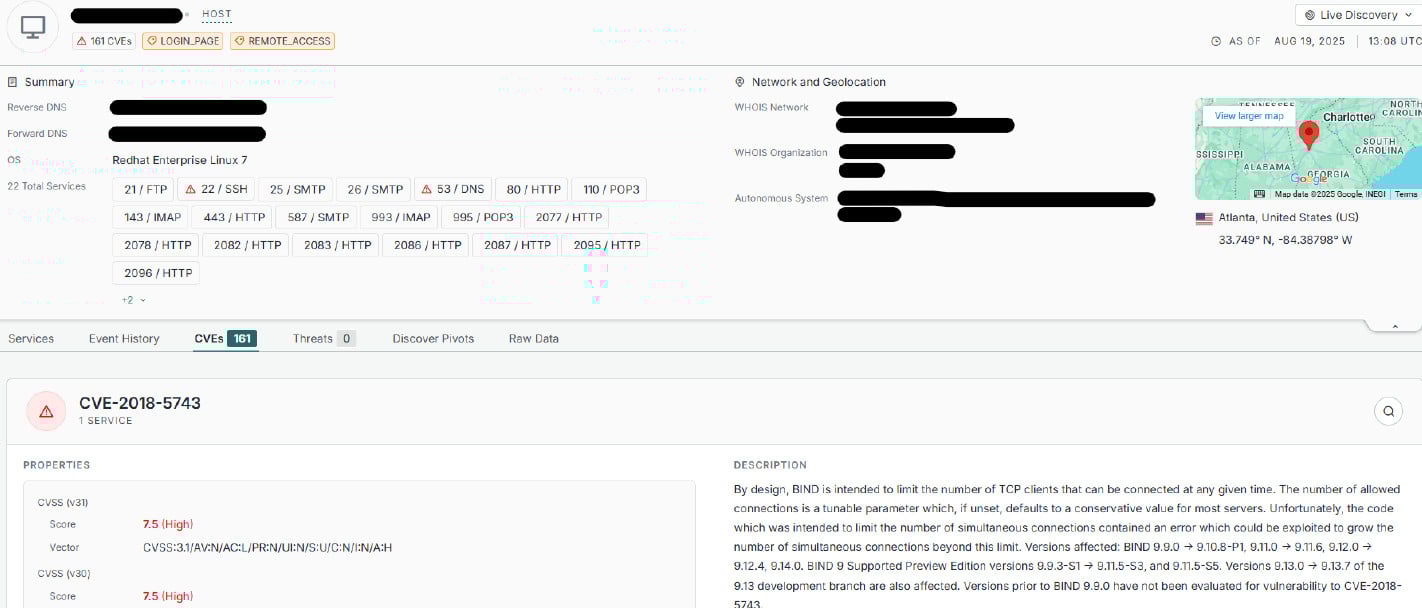
Task: Select the 21 / FTP service button
Action: [x=143, y=189]
